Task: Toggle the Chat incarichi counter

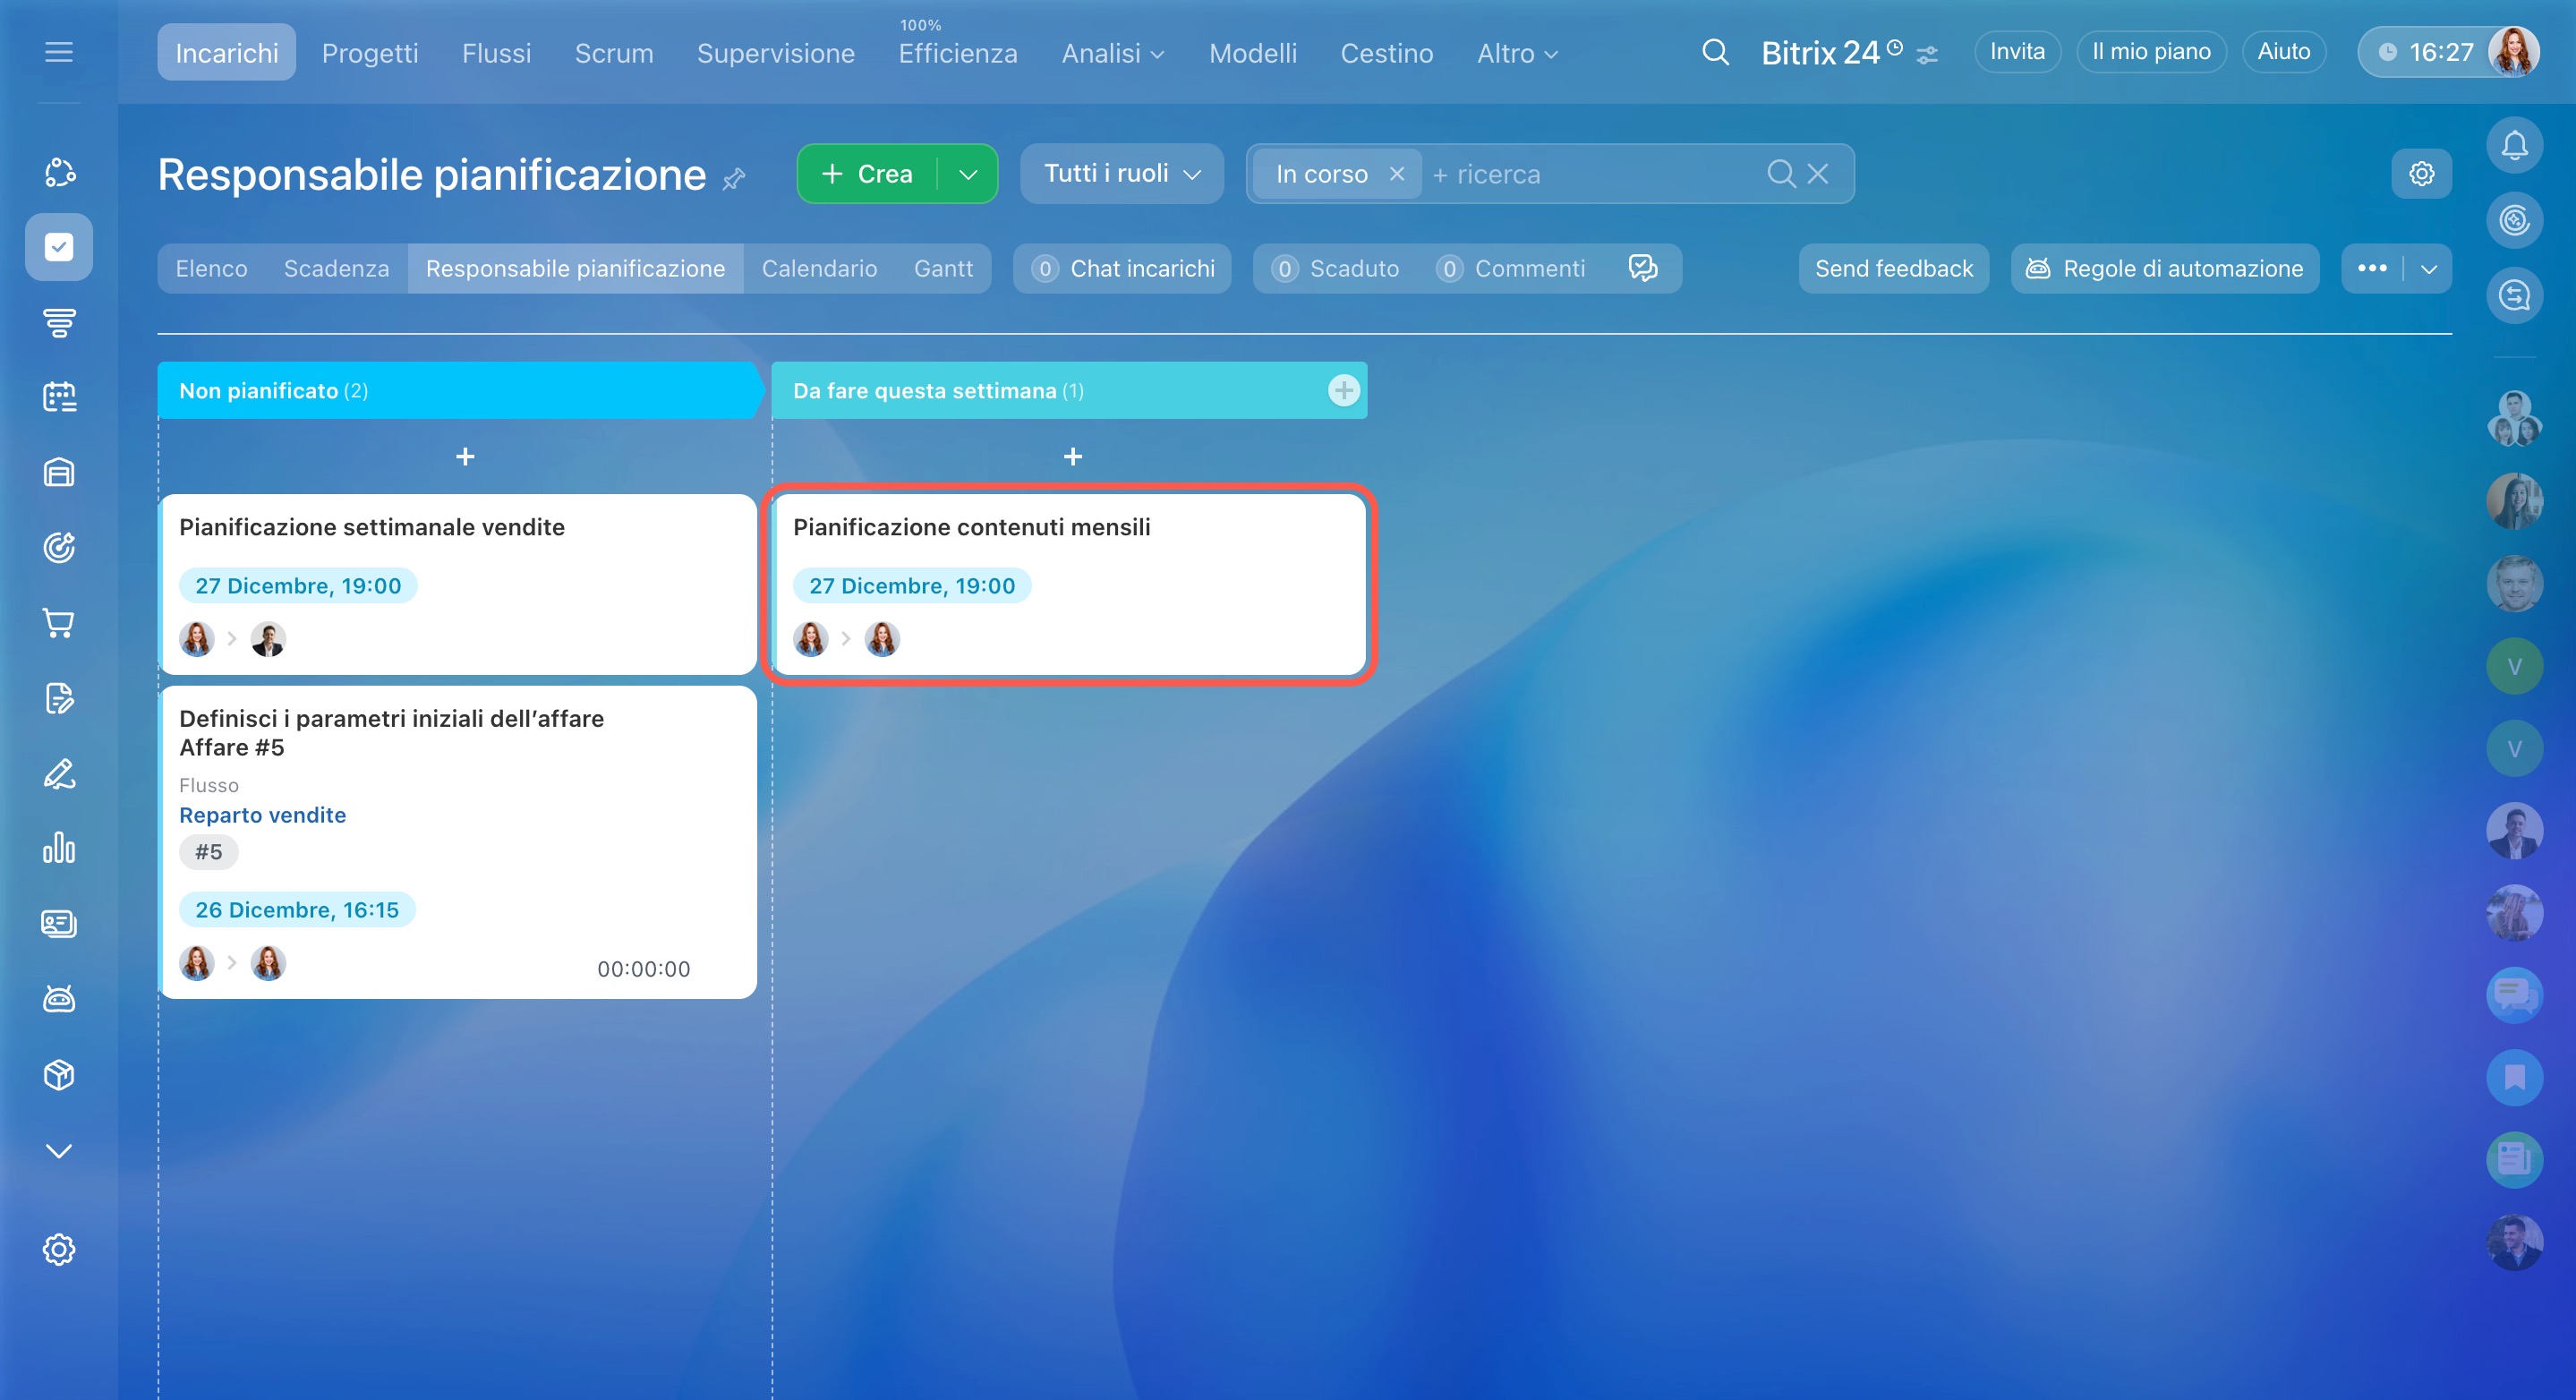Action: point(1123,269)
